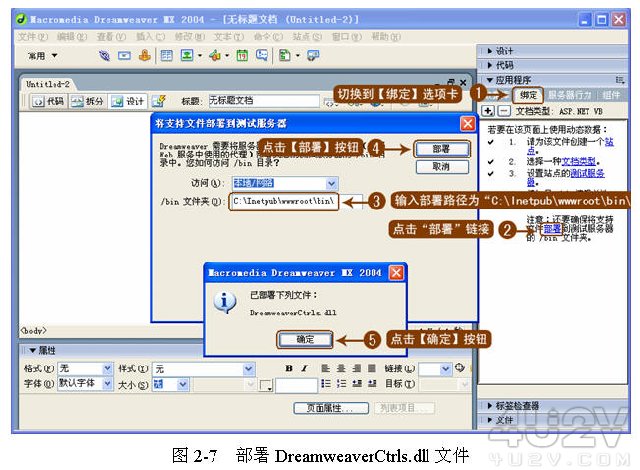The image size is (640, 470).
Task: Click the text color swatch in properties
Action: (x=266, y=386)
